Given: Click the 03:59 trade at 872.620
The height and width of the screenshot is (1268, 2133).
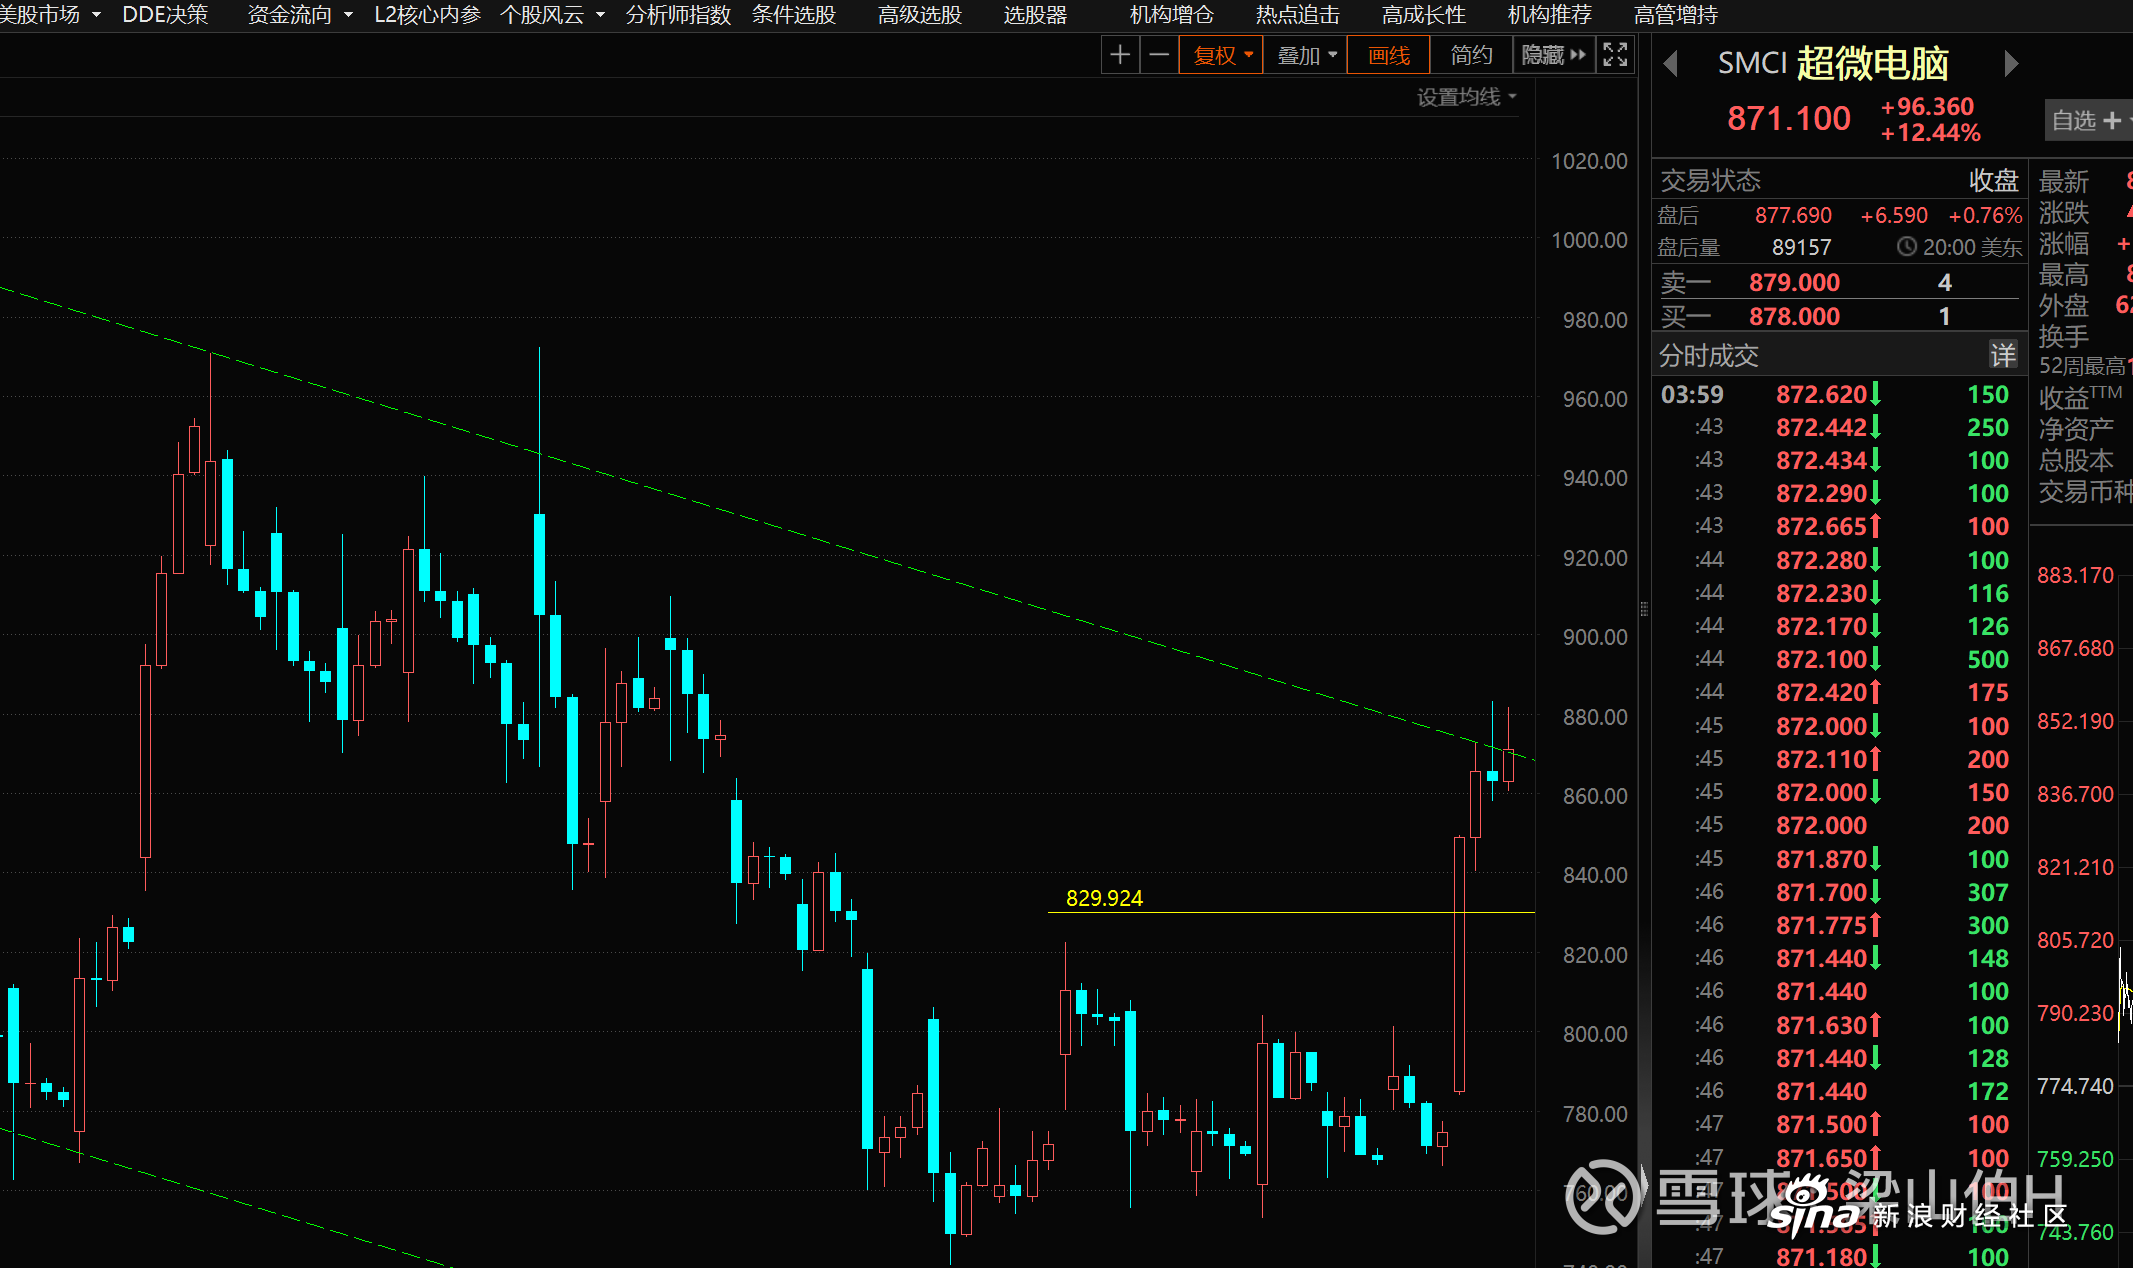Looking at the screenshot, I should (x=1835, y=394).
